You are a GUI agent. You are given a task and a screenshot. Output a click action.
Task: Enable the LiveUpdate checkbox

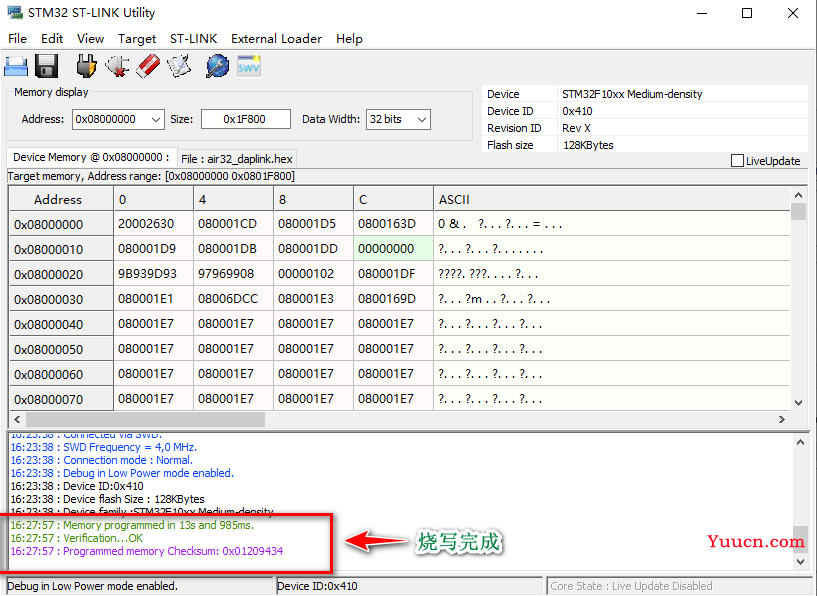tap(737, 161)
